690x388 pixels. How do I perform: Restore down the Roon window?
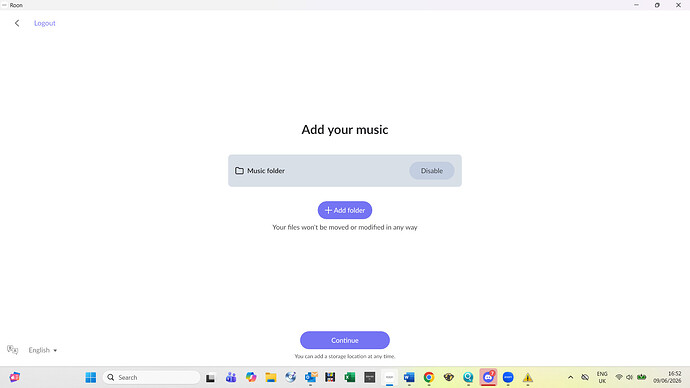[657, 5]
